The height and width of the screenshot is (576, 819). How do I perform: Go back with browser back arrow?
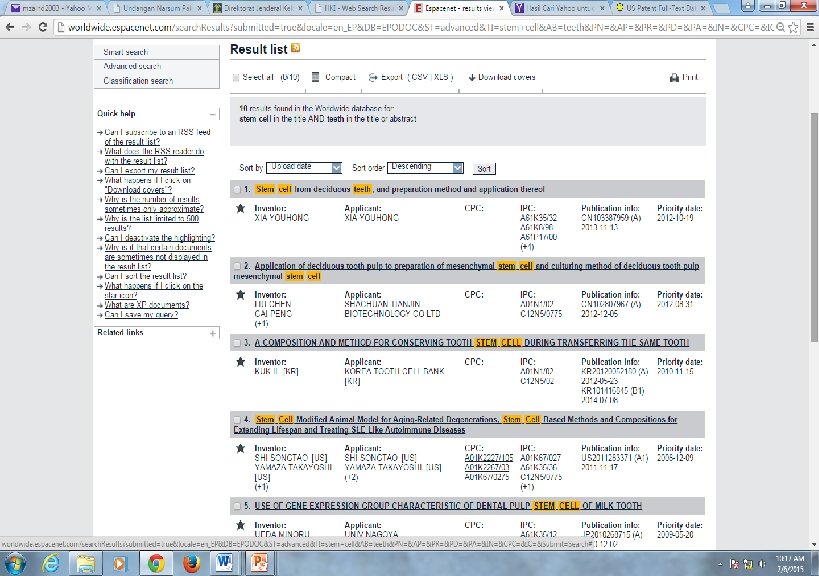pos(10,27)
